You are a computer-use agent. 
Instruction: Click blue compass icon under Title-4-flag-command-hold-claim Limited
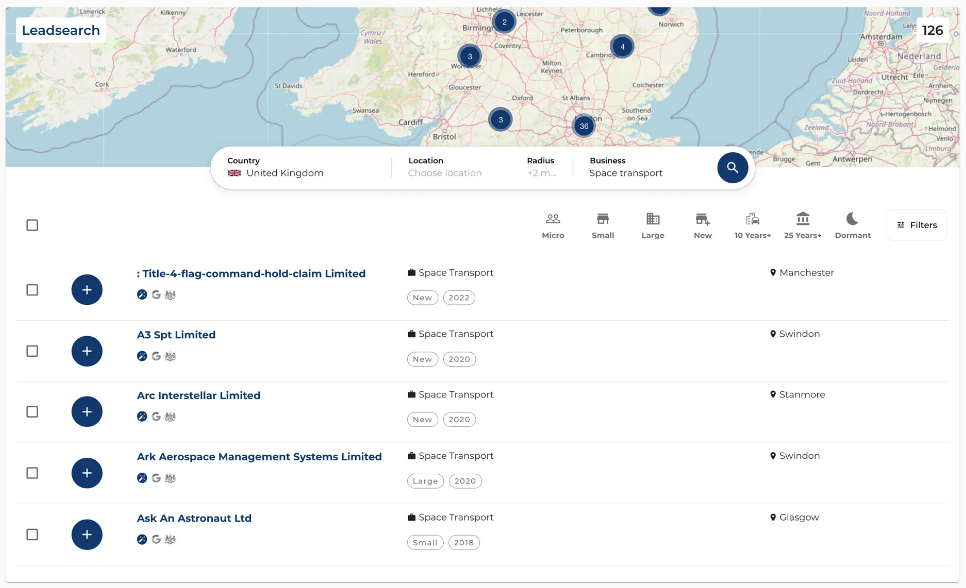tap(142, 295)
